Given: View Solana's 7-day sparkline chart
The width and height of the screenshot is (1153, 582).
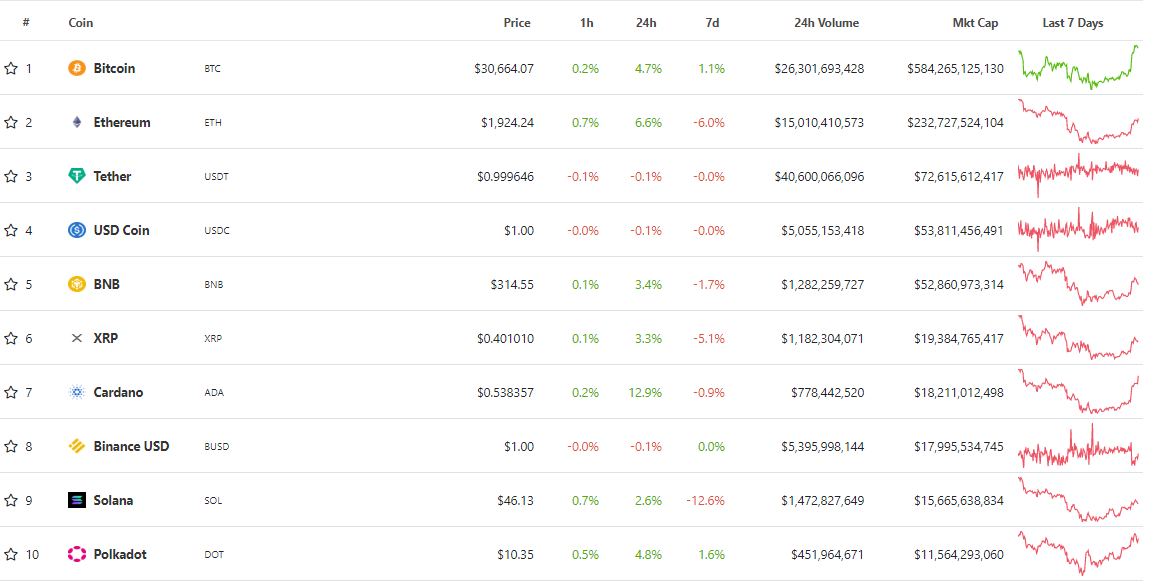Looking at the screenshot, I should point(1078,500).
